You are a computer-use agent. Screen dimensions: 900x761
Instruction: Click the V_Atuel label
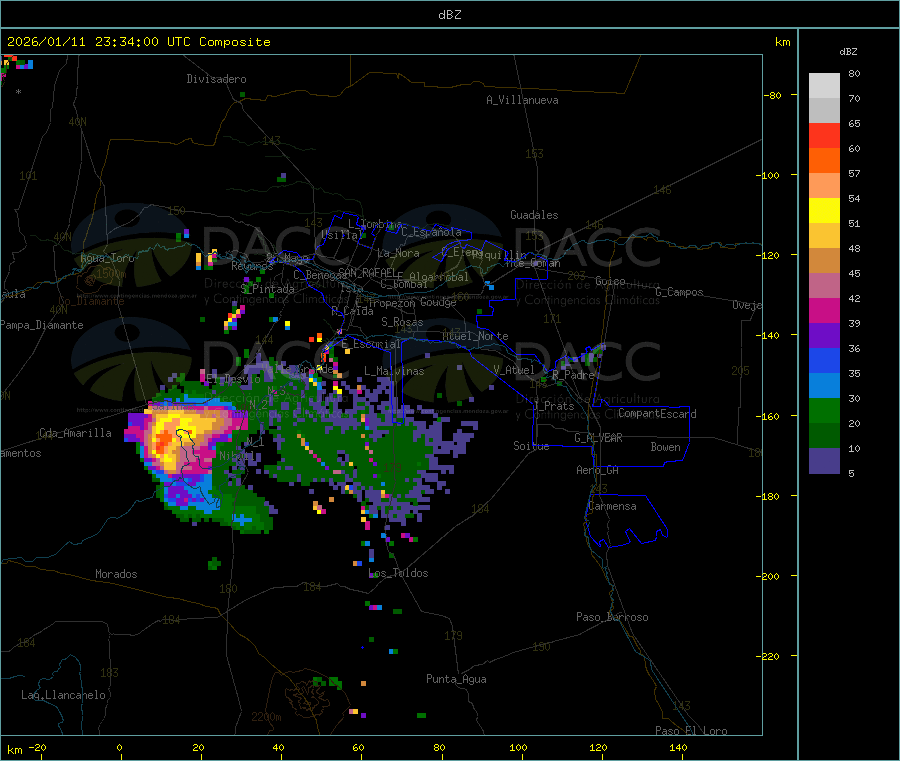tap(514, 370)
